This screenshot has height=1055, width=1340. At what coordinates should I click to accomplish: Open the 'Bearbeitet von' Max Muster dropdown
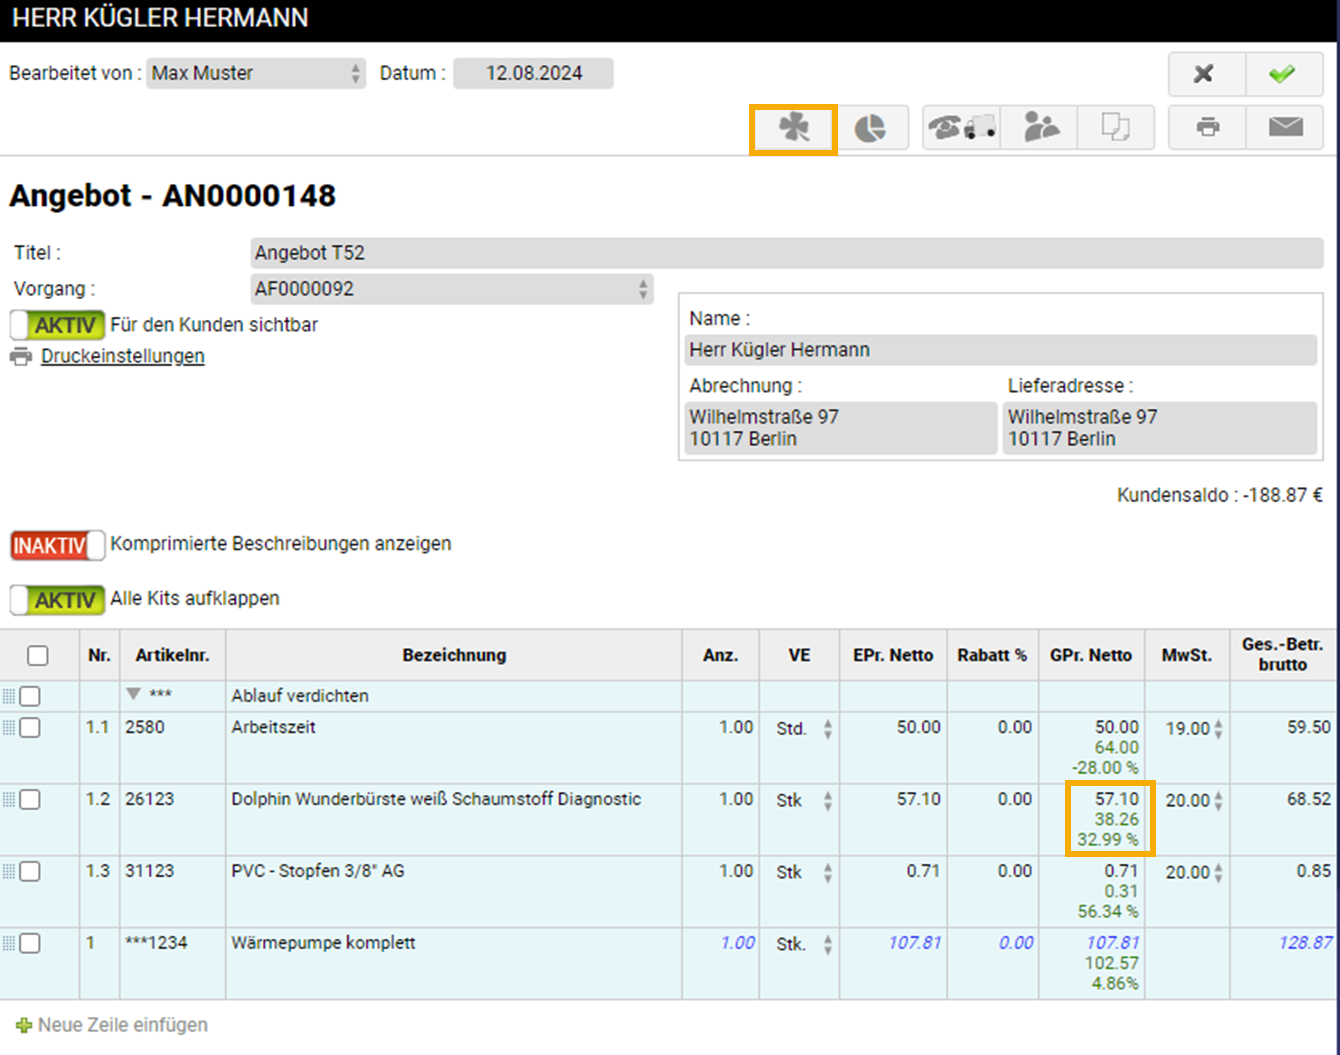(255, 73)
